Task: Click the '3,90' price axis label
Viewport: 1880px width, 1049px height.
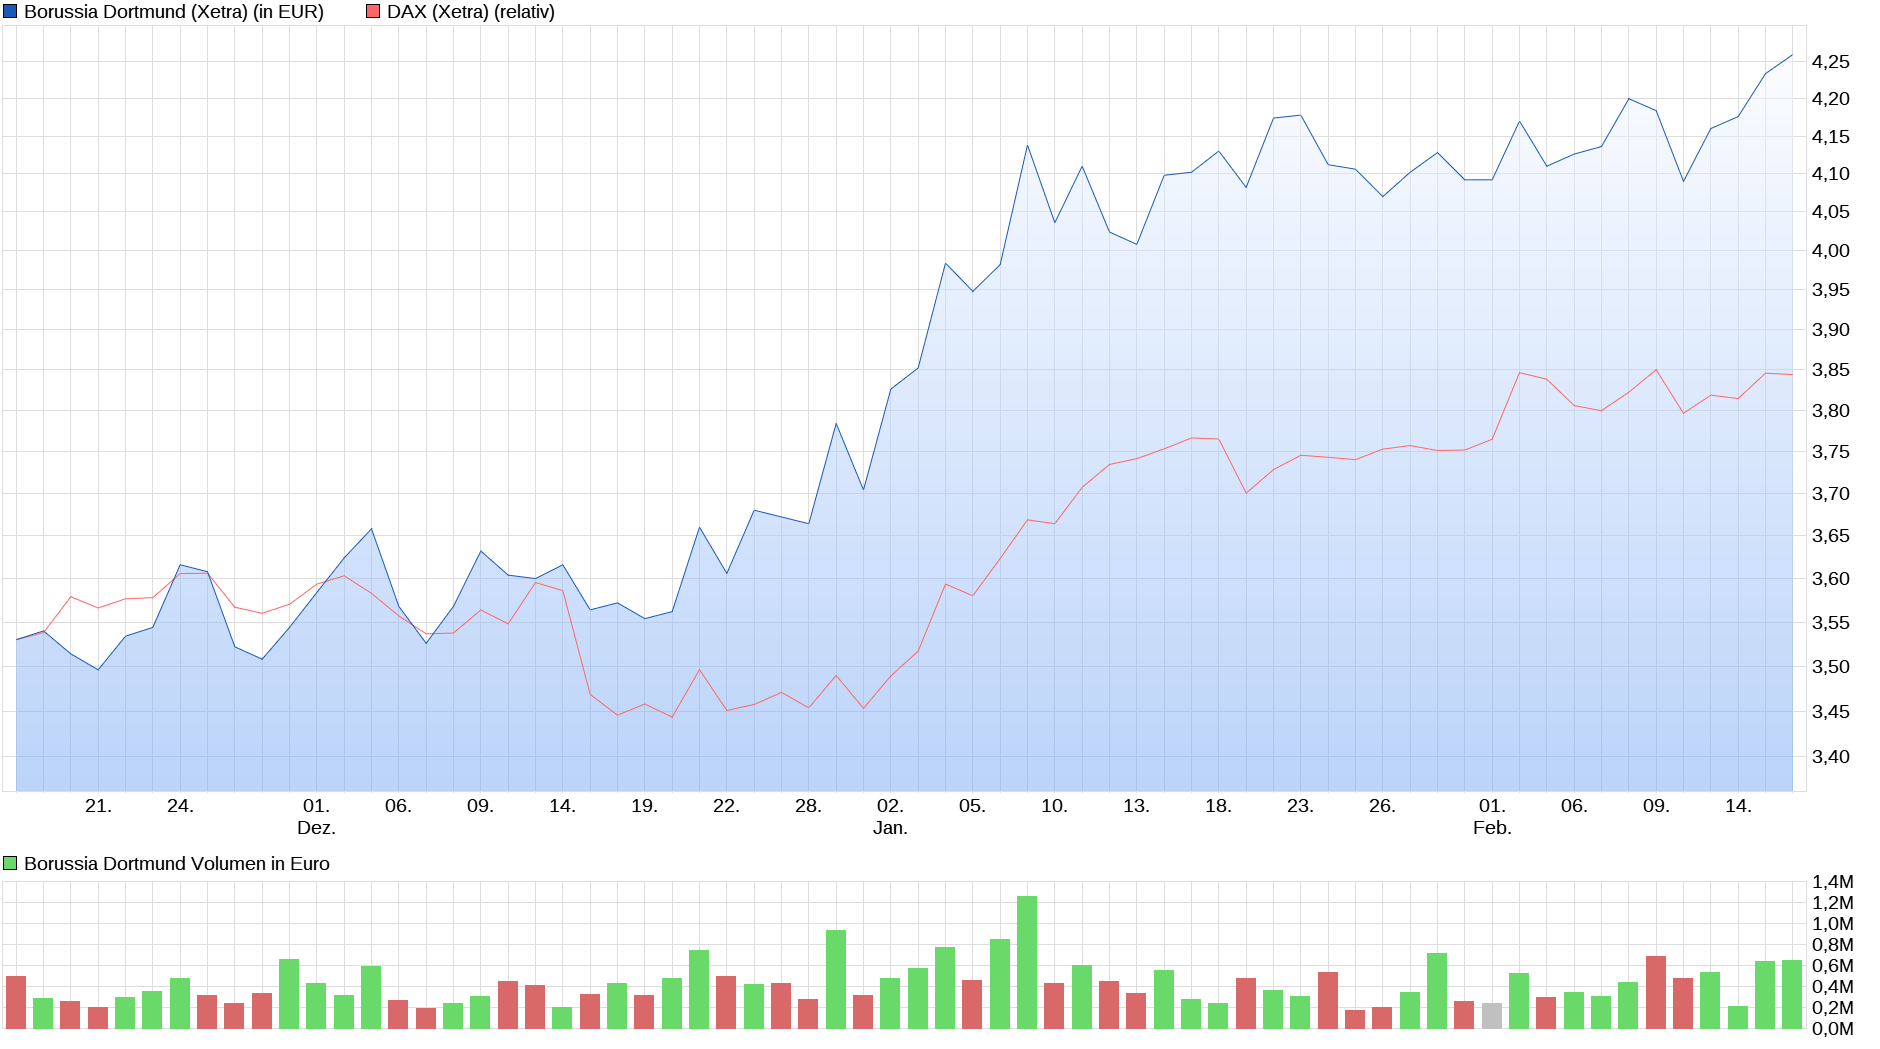Action: (x=1831, y=330)
